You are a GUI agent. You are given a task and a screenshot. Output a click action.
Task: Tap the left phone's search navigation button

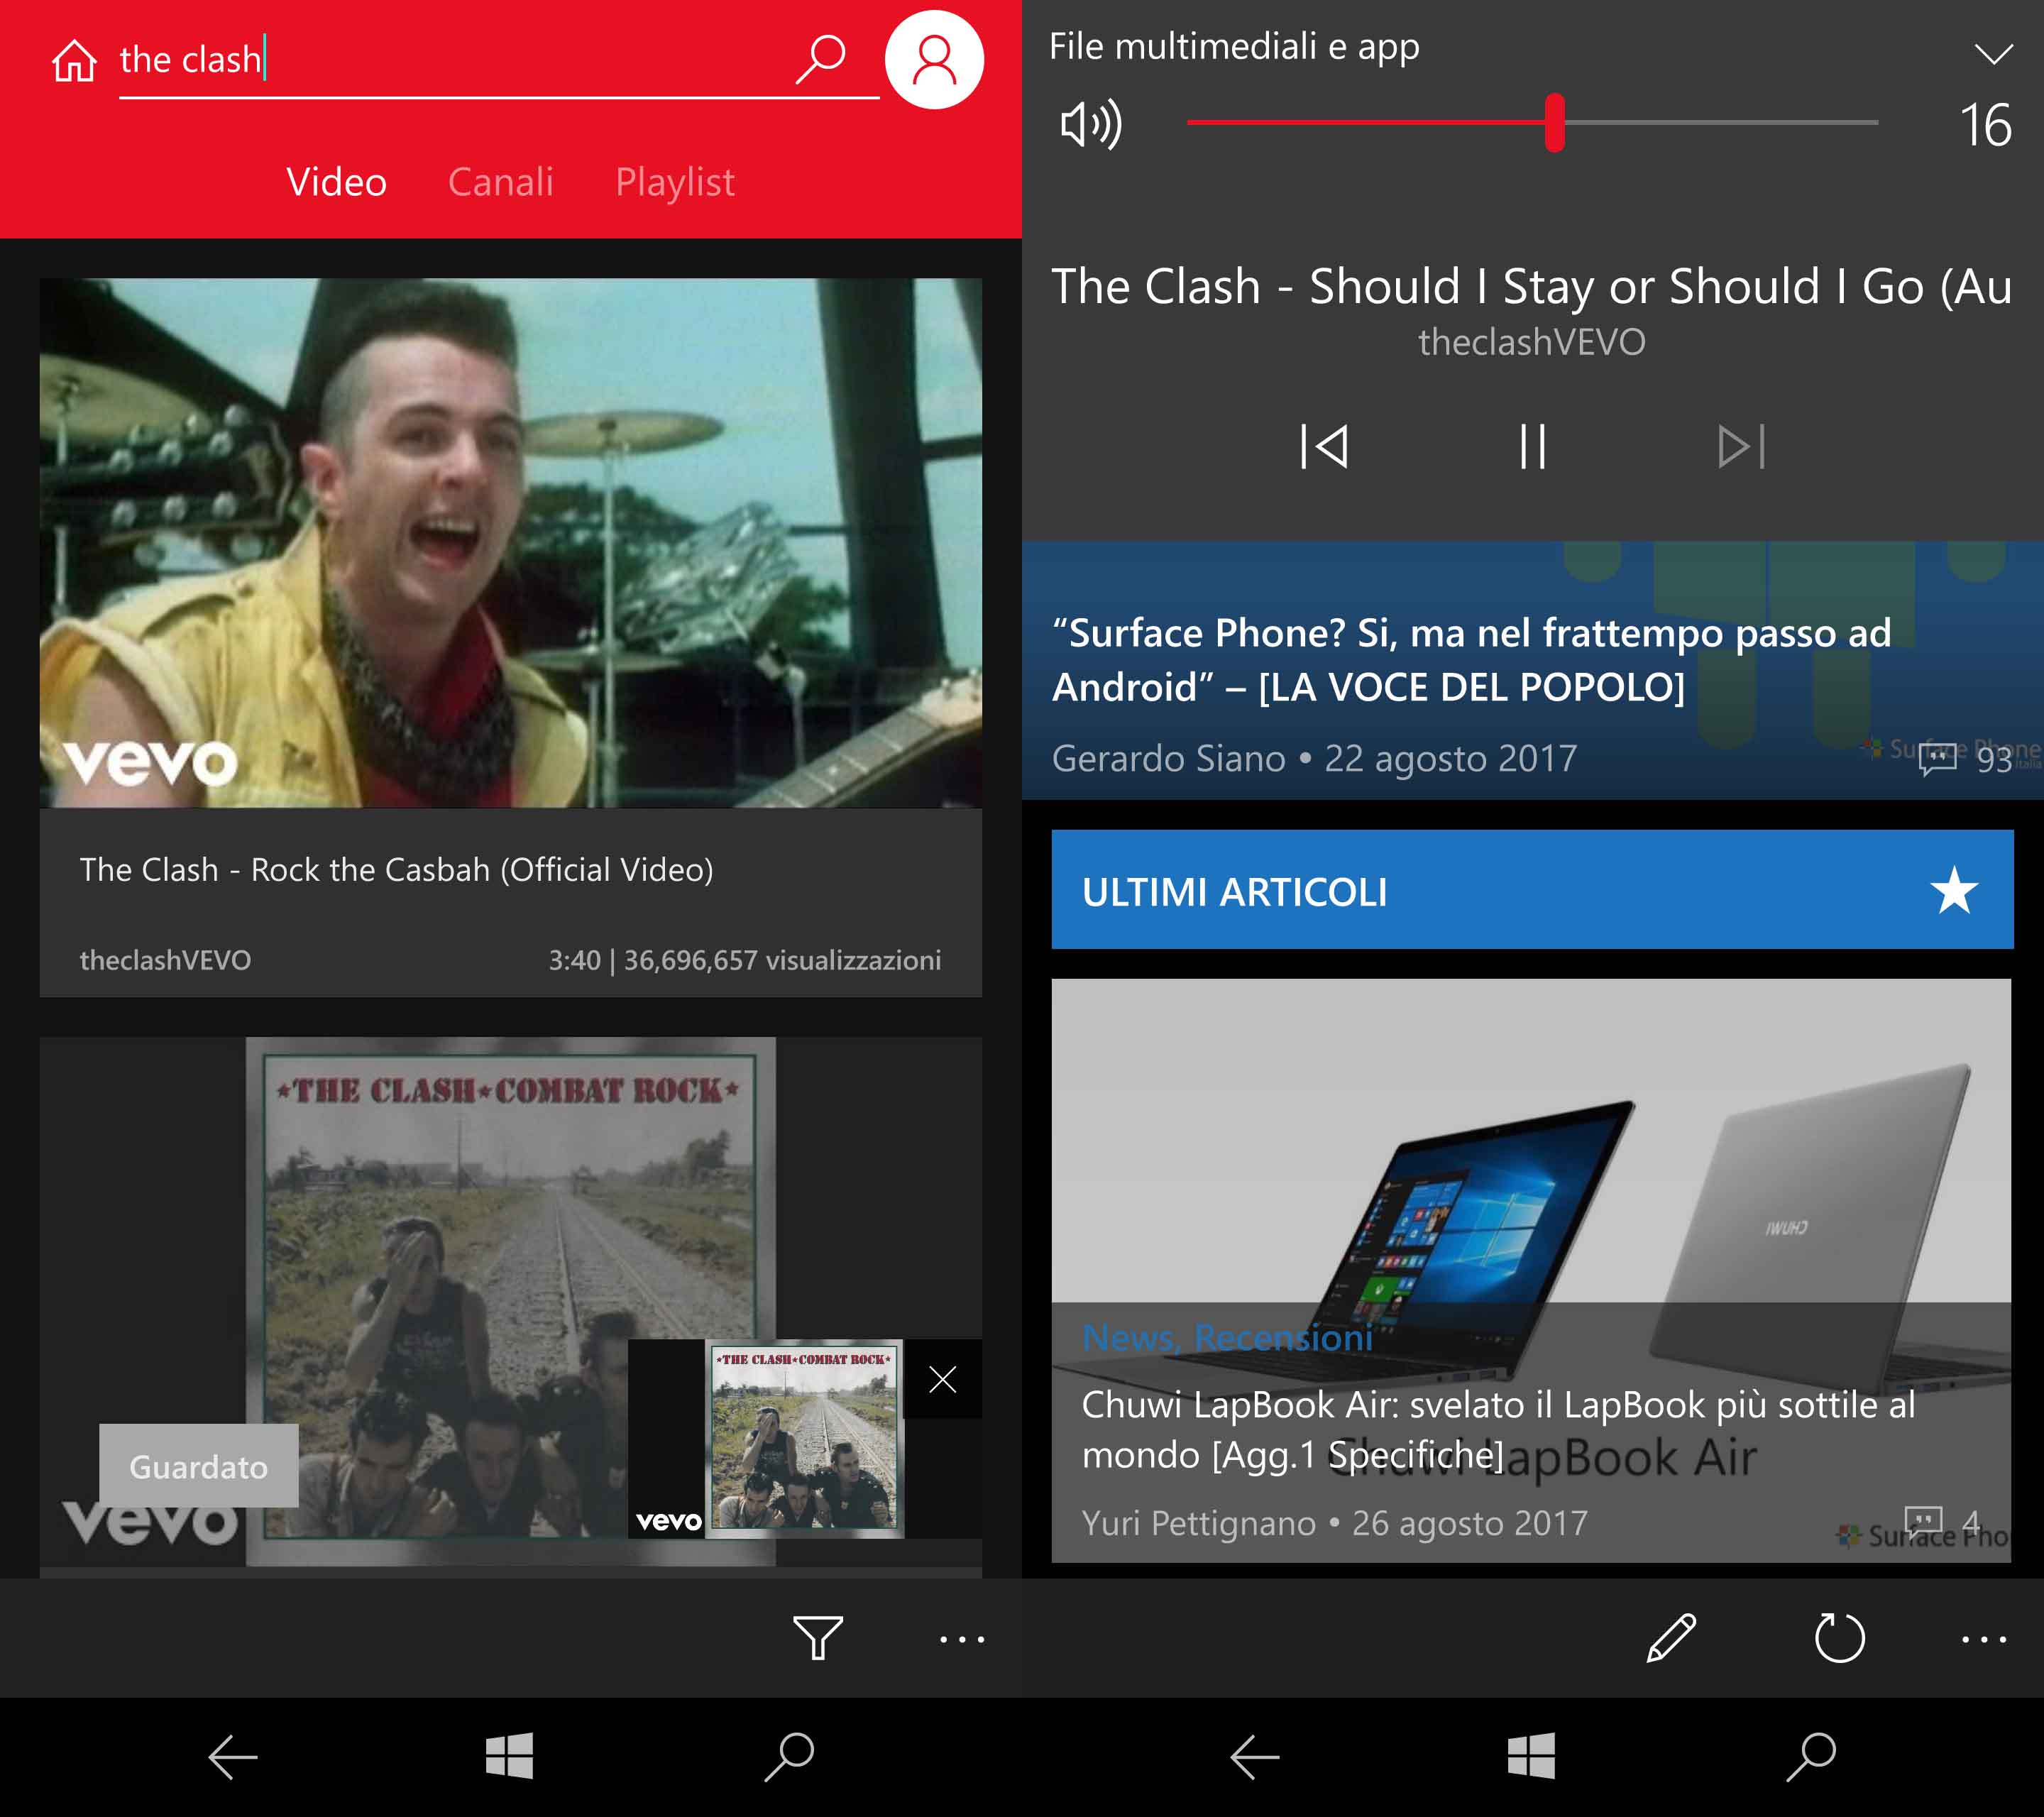(x=790, y=1756)
